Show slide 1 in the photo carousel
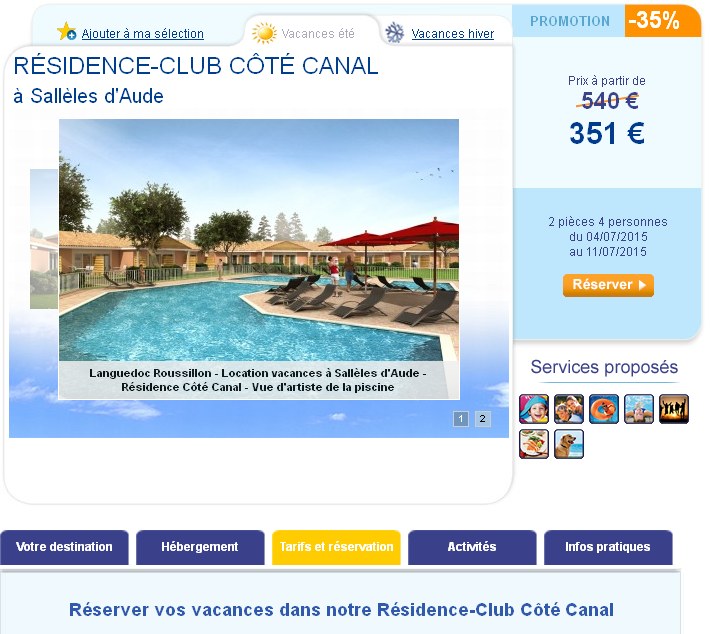The width and height of the screenshot is (710, 634). click(x=461, y=419)
